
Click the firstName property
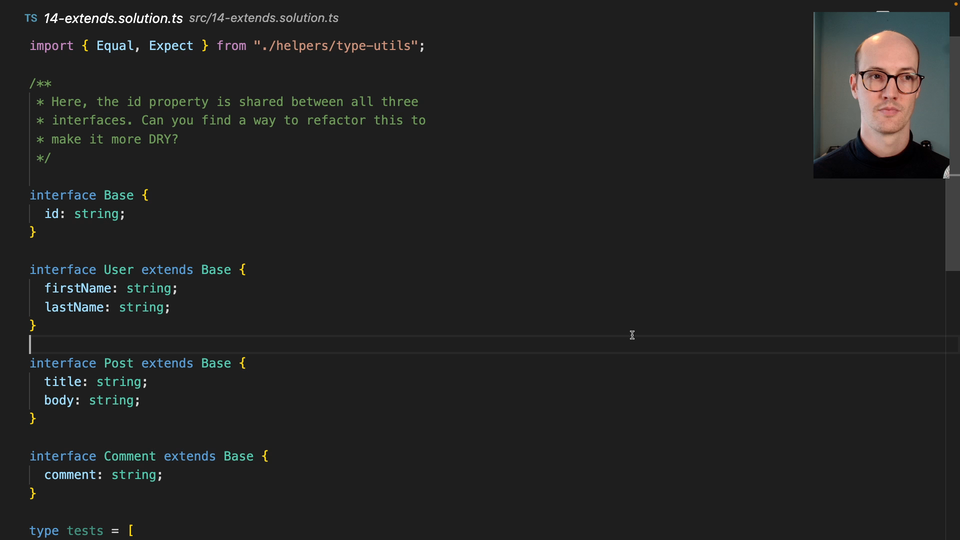click(77, 288)
